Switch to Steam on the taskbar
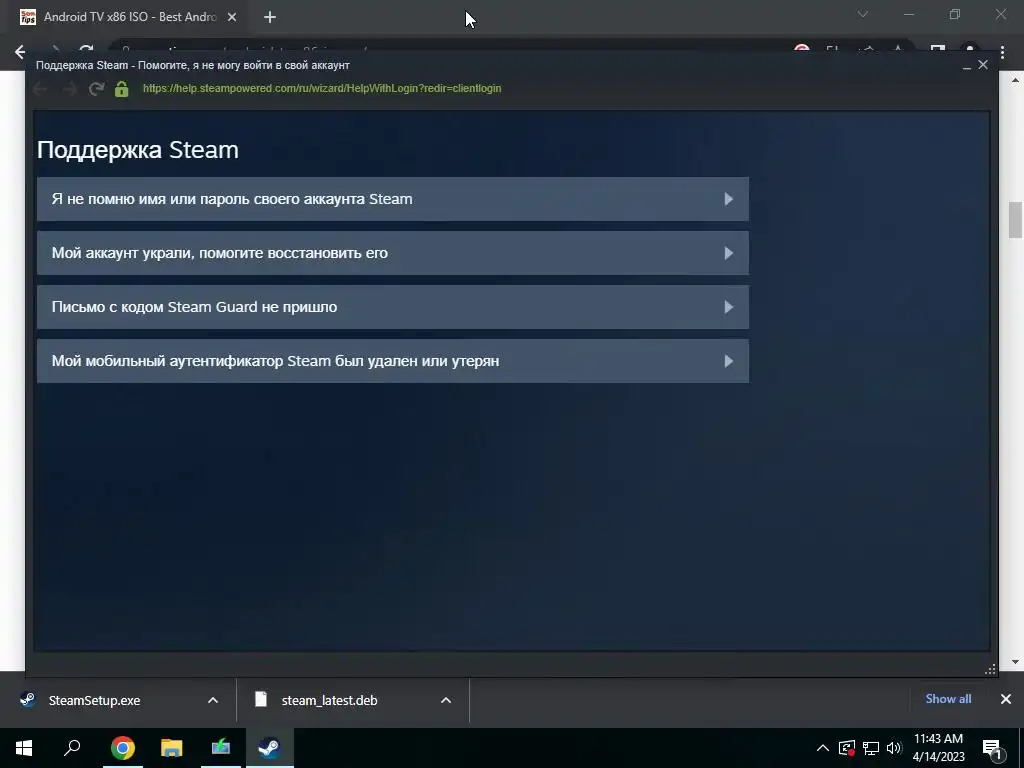Viewport: 1024px width, 768px height. point(269,748)
